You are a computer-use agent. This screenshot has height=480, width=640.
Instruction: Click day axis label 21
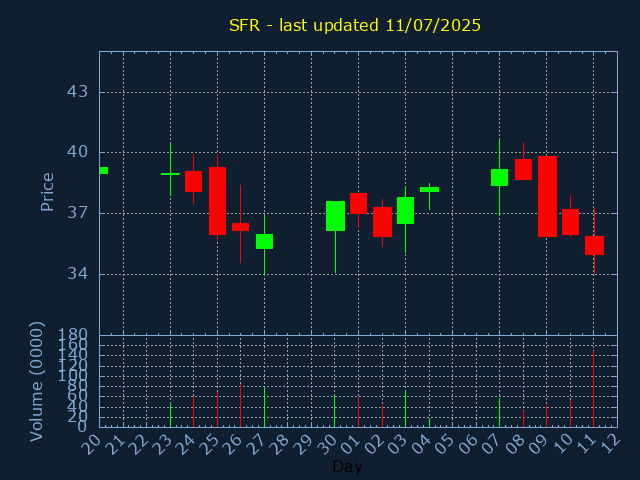point(115,444)
